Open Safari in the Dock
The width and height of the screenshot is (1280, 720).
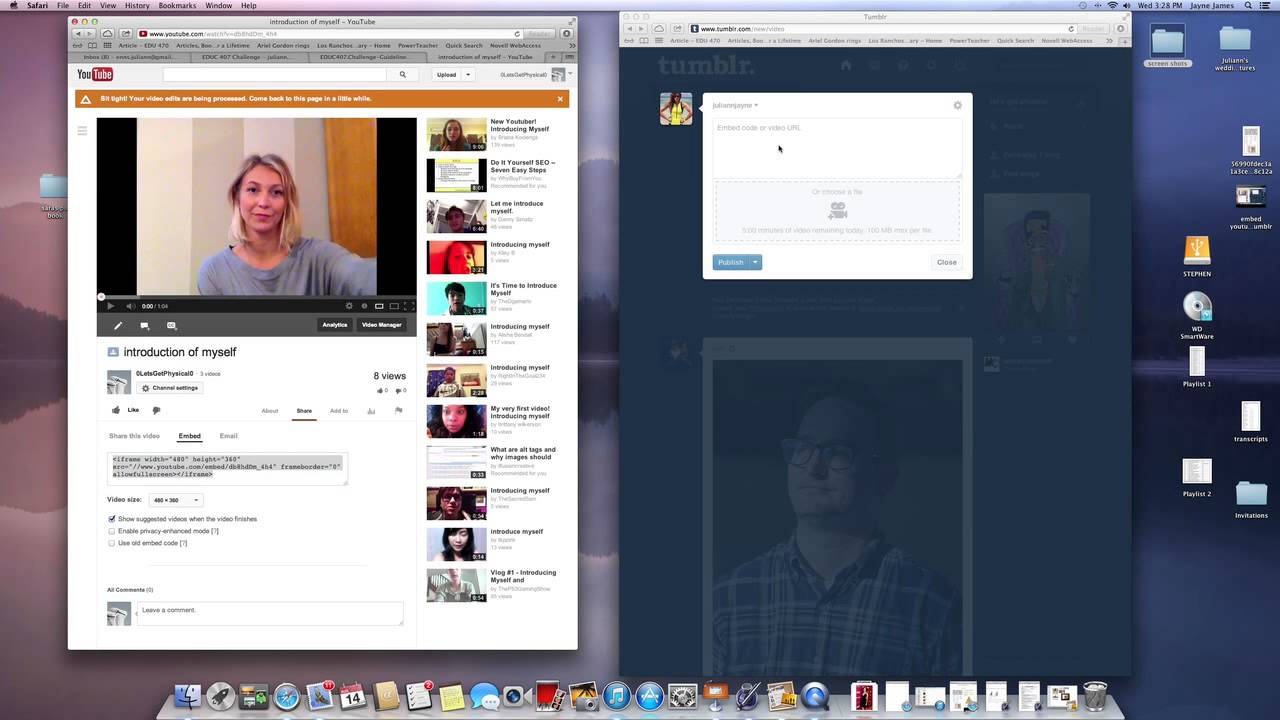(x=287, y=696)
